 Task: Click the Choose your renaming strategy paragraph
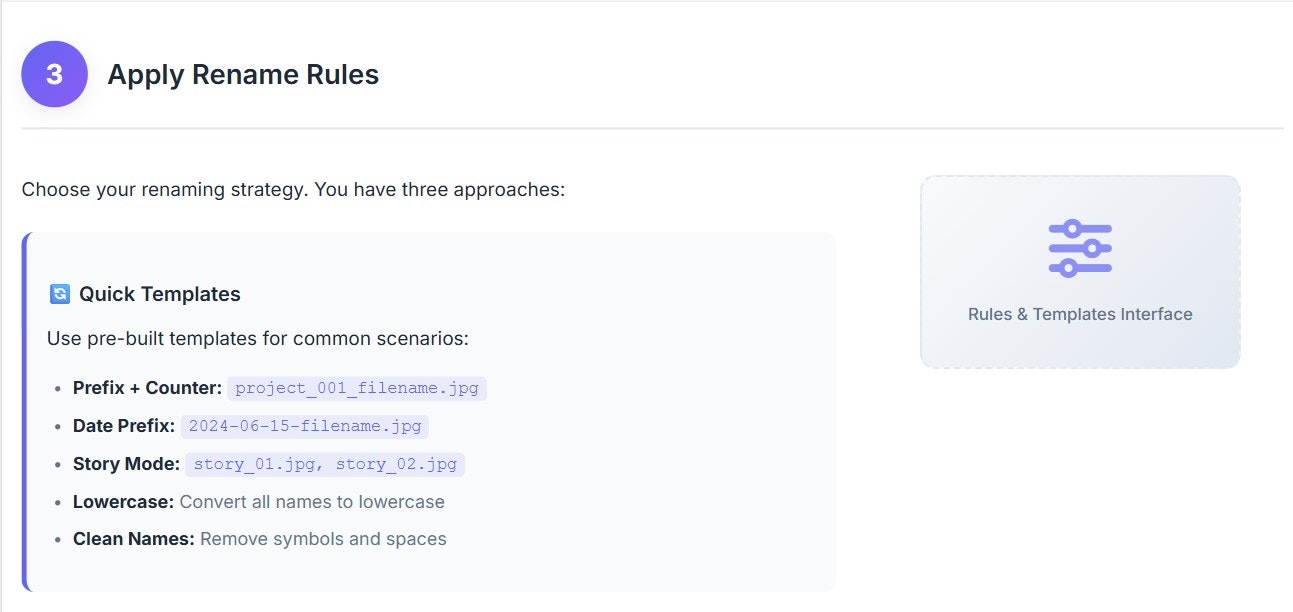(293, 189)
